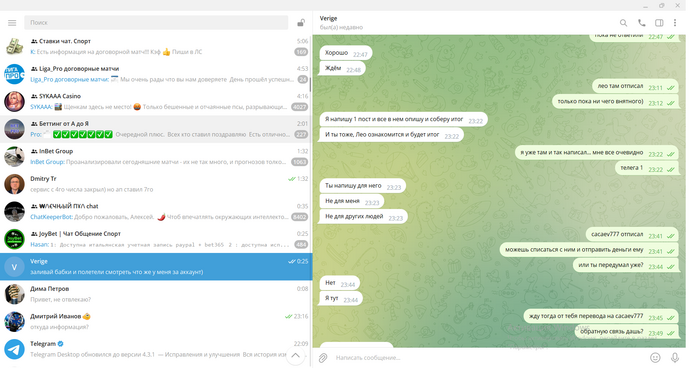Start a voice call with Verige

tap(642, 23)
